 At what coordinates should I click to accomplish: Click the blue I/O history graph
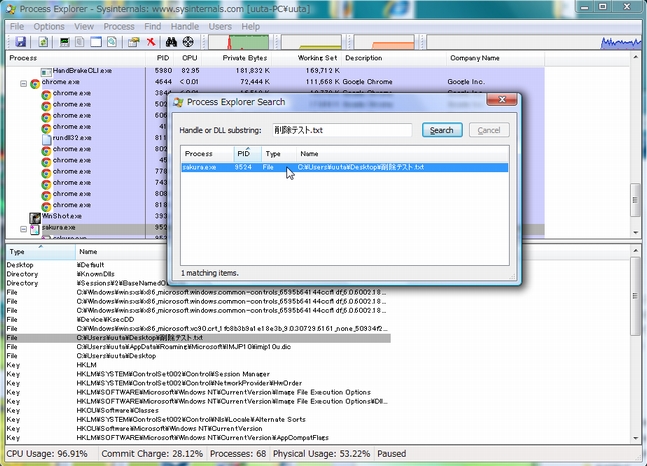click(534, 42)
